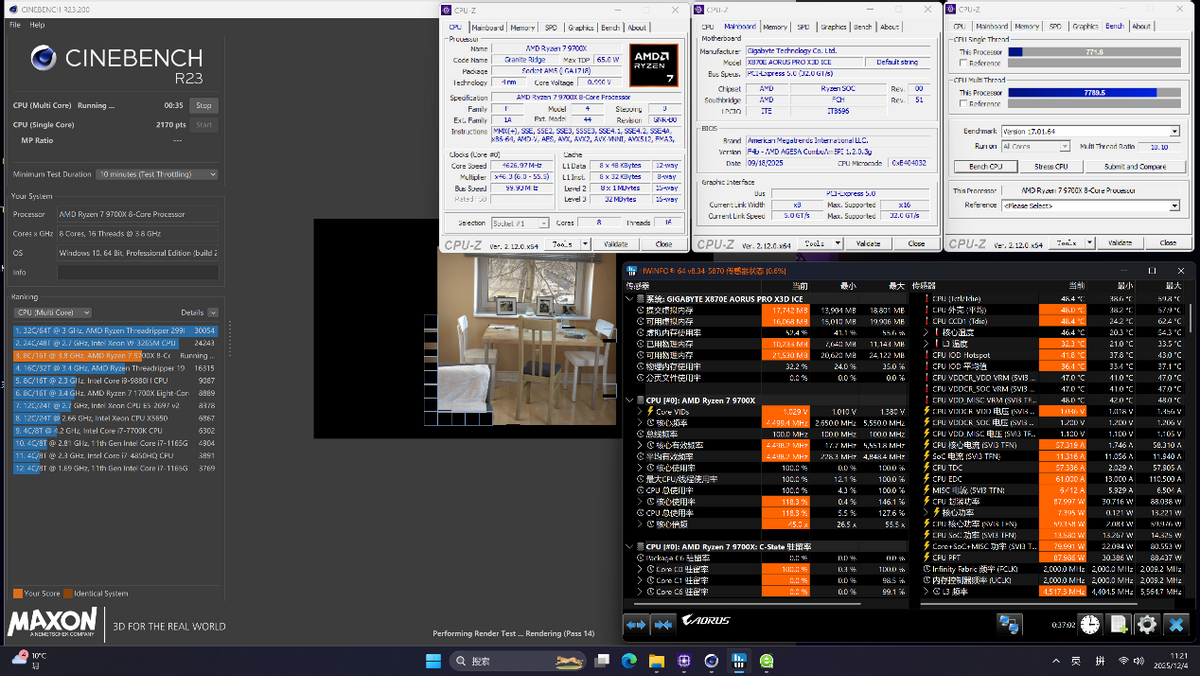
Task: Close the first CPU-Z window via Close button
Action: [663, 243]
